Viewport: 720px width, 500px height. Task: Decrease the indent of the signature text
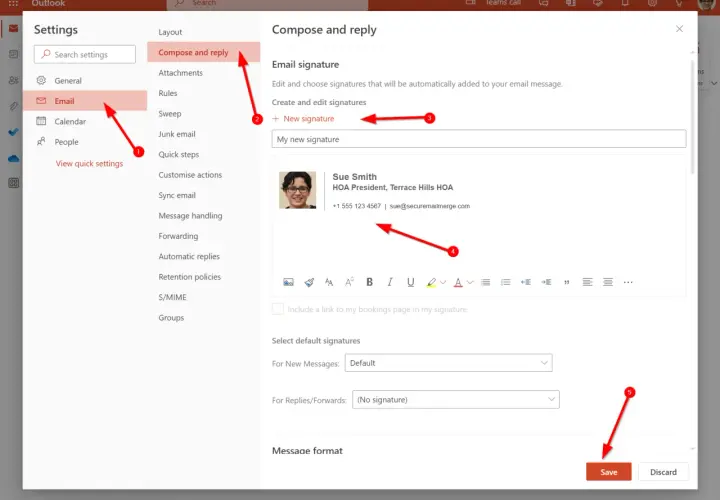click(x=526, y=282)
